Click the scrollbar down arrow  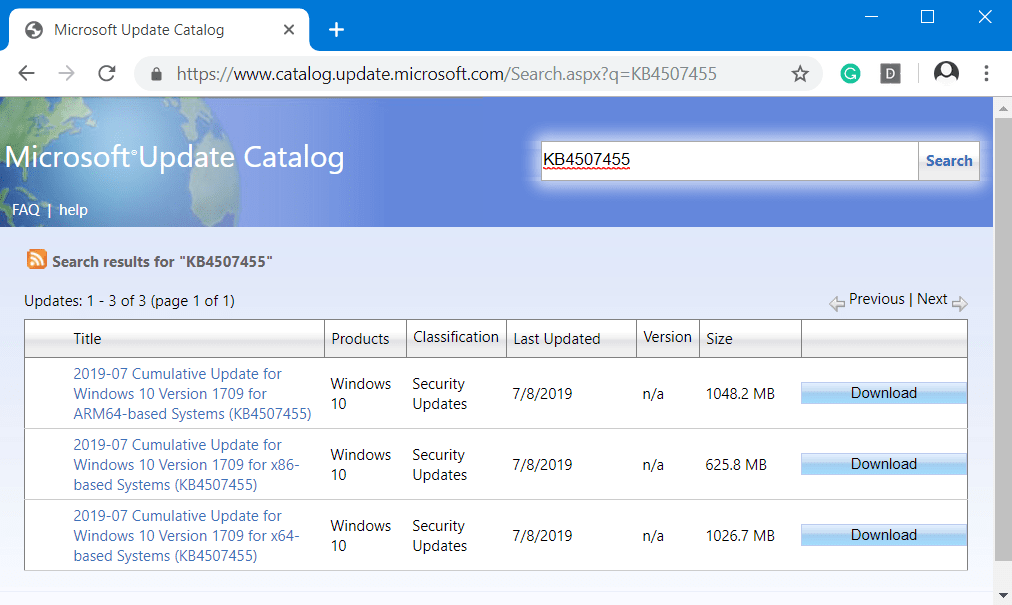click(1003, 595)
